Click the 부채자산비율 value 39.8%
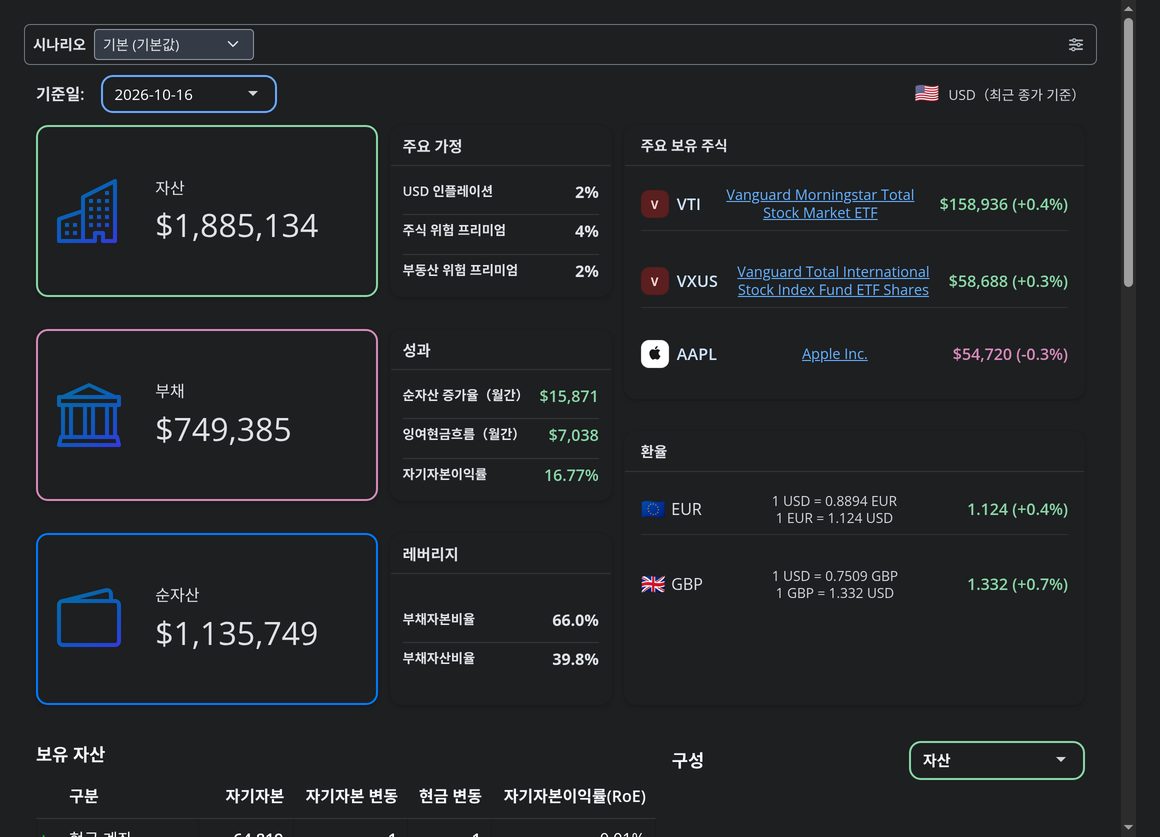The height and width of the screenshot is (837, 1160). pyautogui.click(x=575, y=659)
